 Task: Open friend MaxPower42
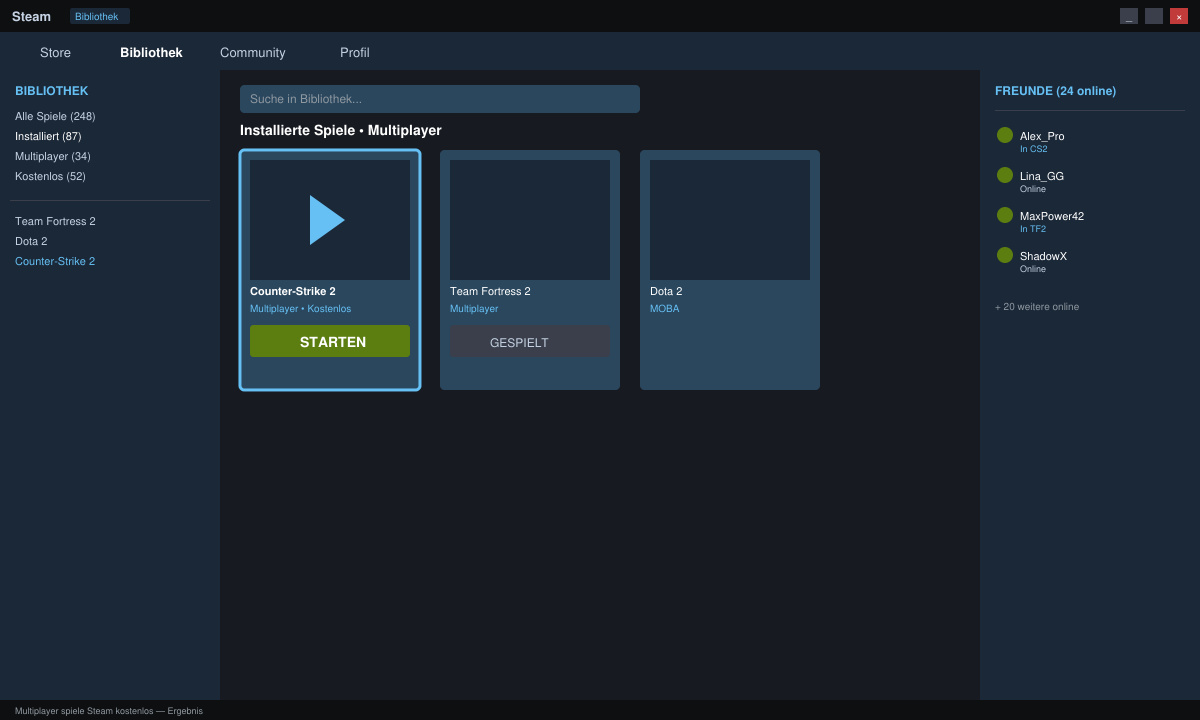click(1052, 216)
